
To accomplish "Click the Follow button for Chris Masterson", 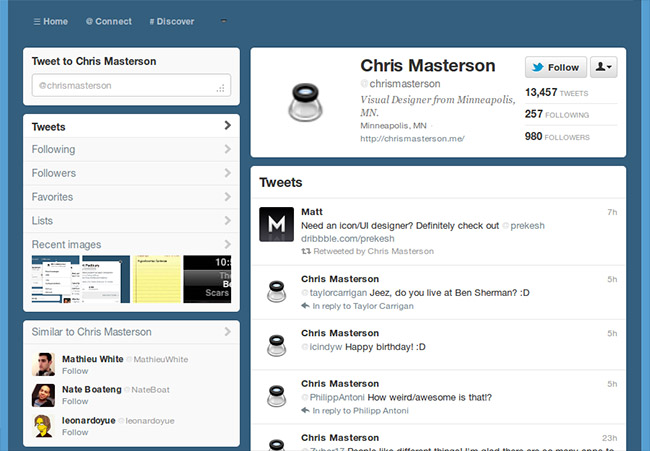I will pyautogui.click(x=556, y=67).
